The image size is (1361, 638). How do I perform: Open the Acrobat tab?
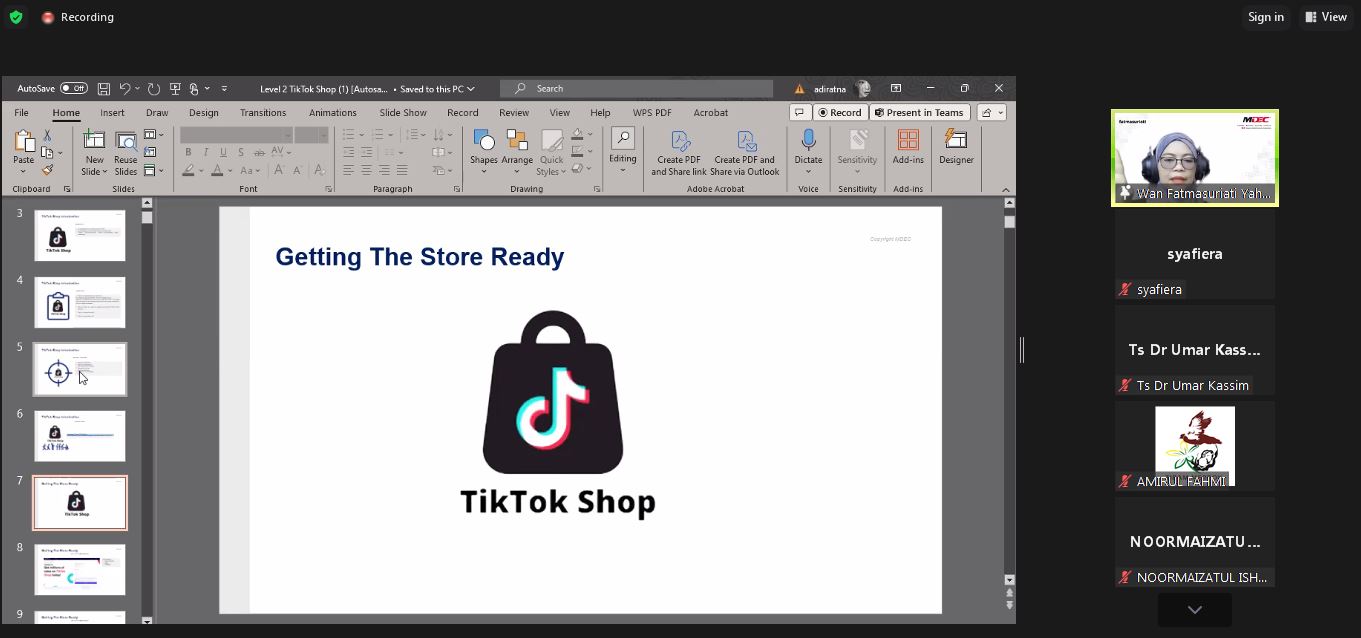[711, 113]
